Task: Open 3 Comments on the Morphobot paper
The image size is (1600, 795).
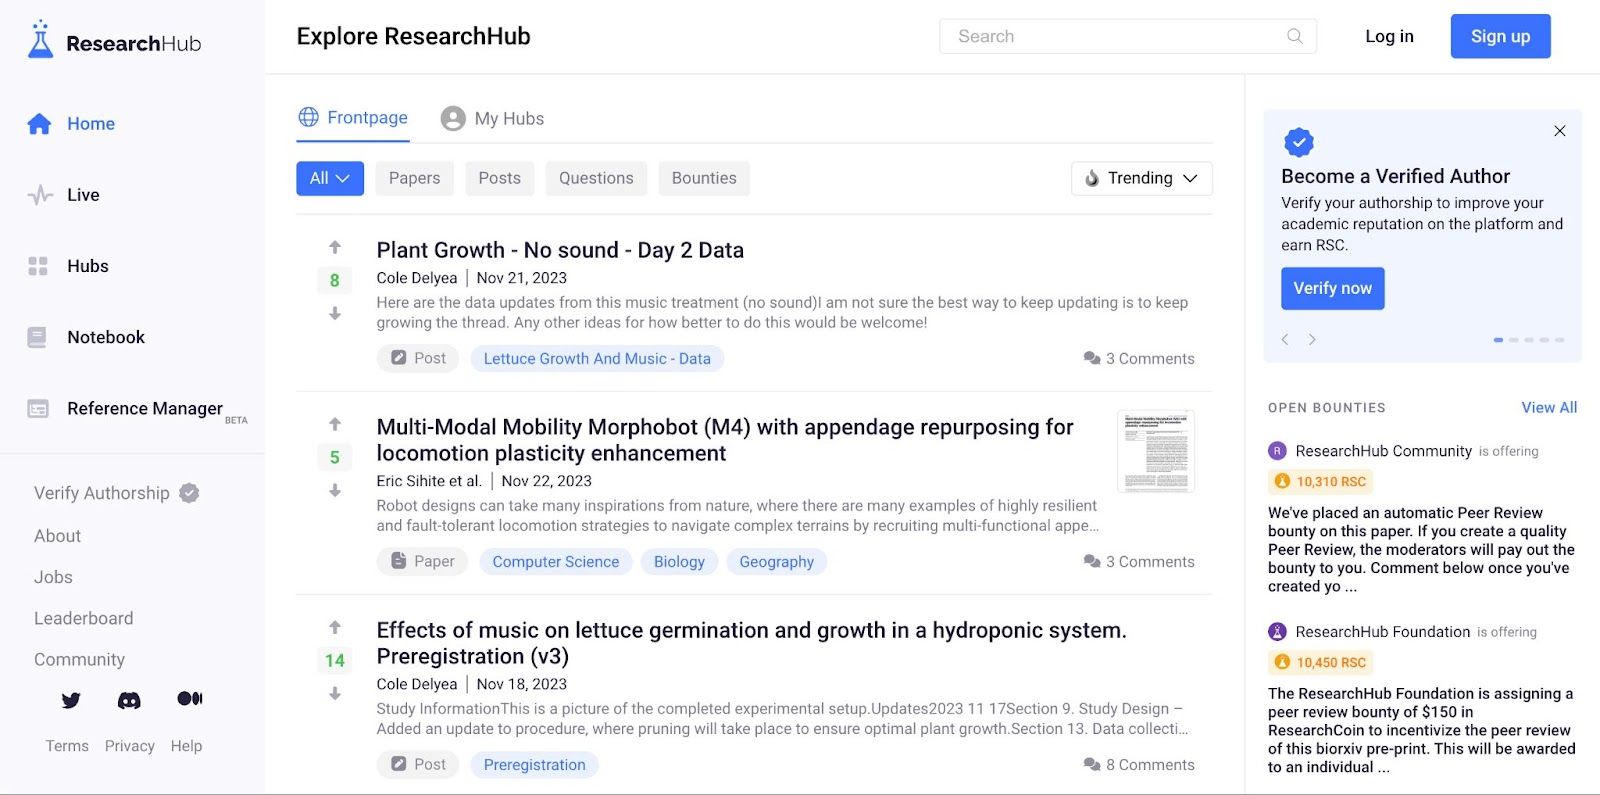Action: tap(1139, 562)
